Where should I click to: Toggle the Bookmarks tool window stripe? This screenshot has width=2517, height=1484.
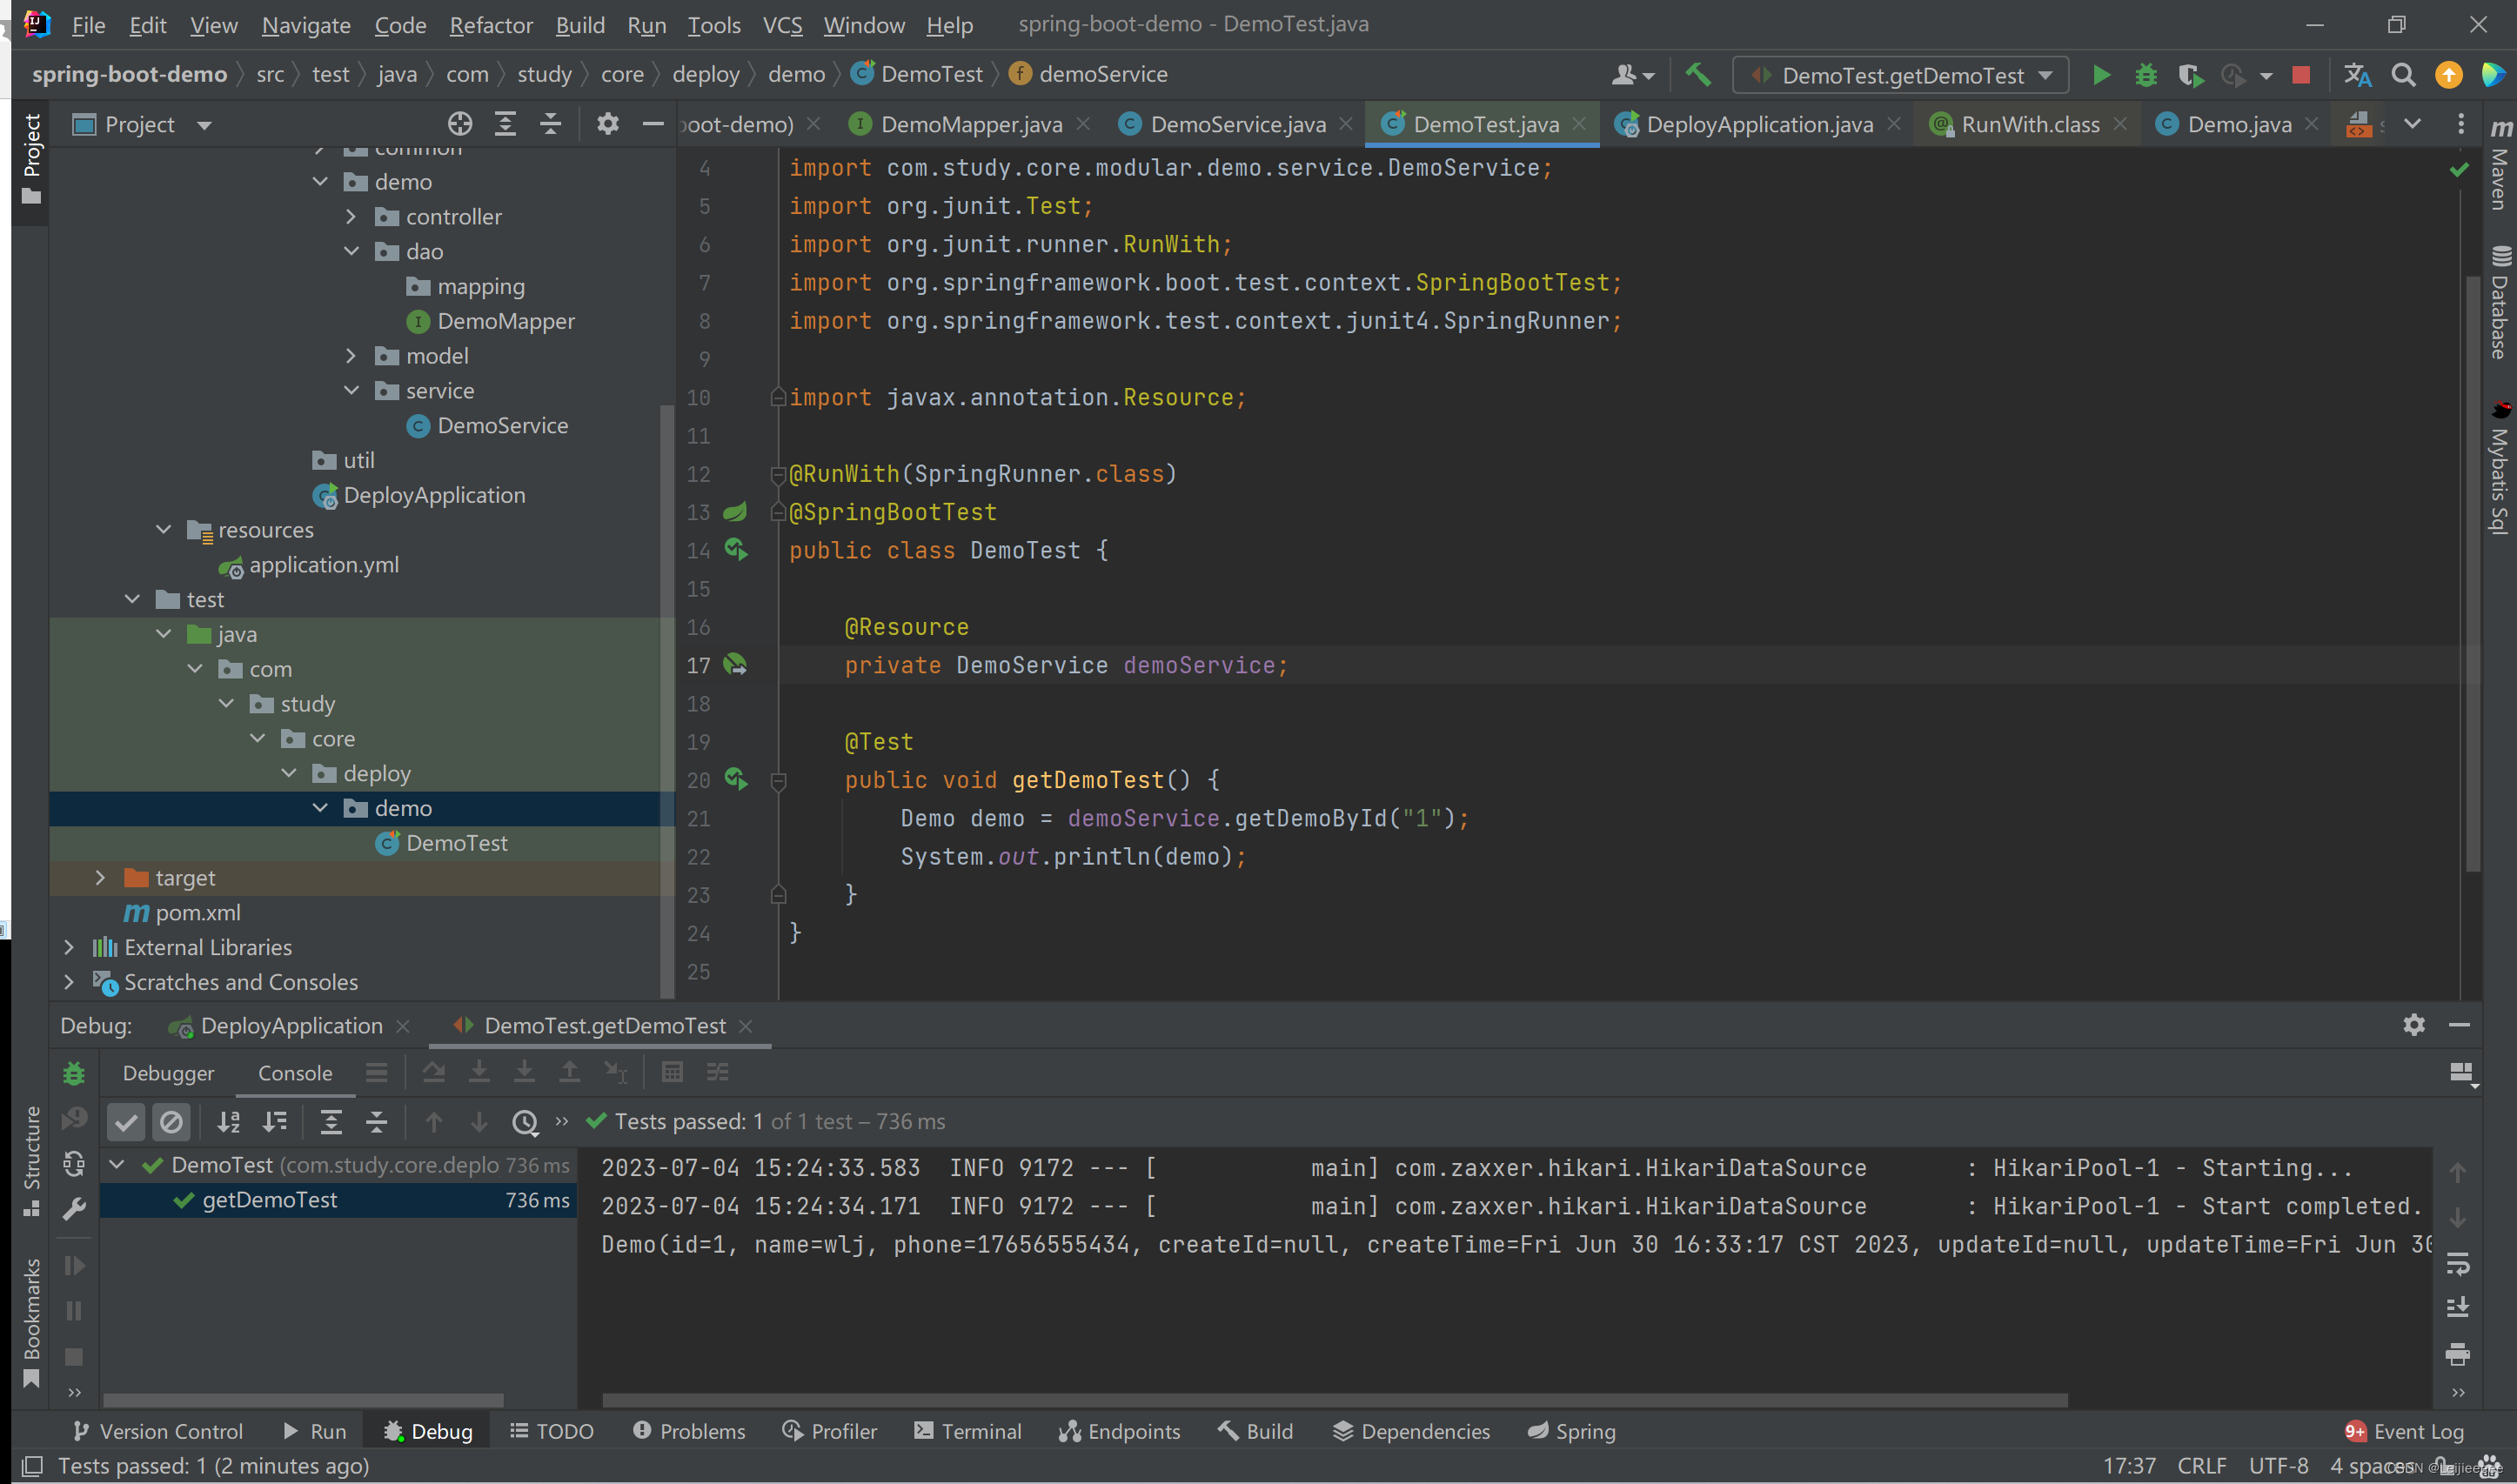31,1323
